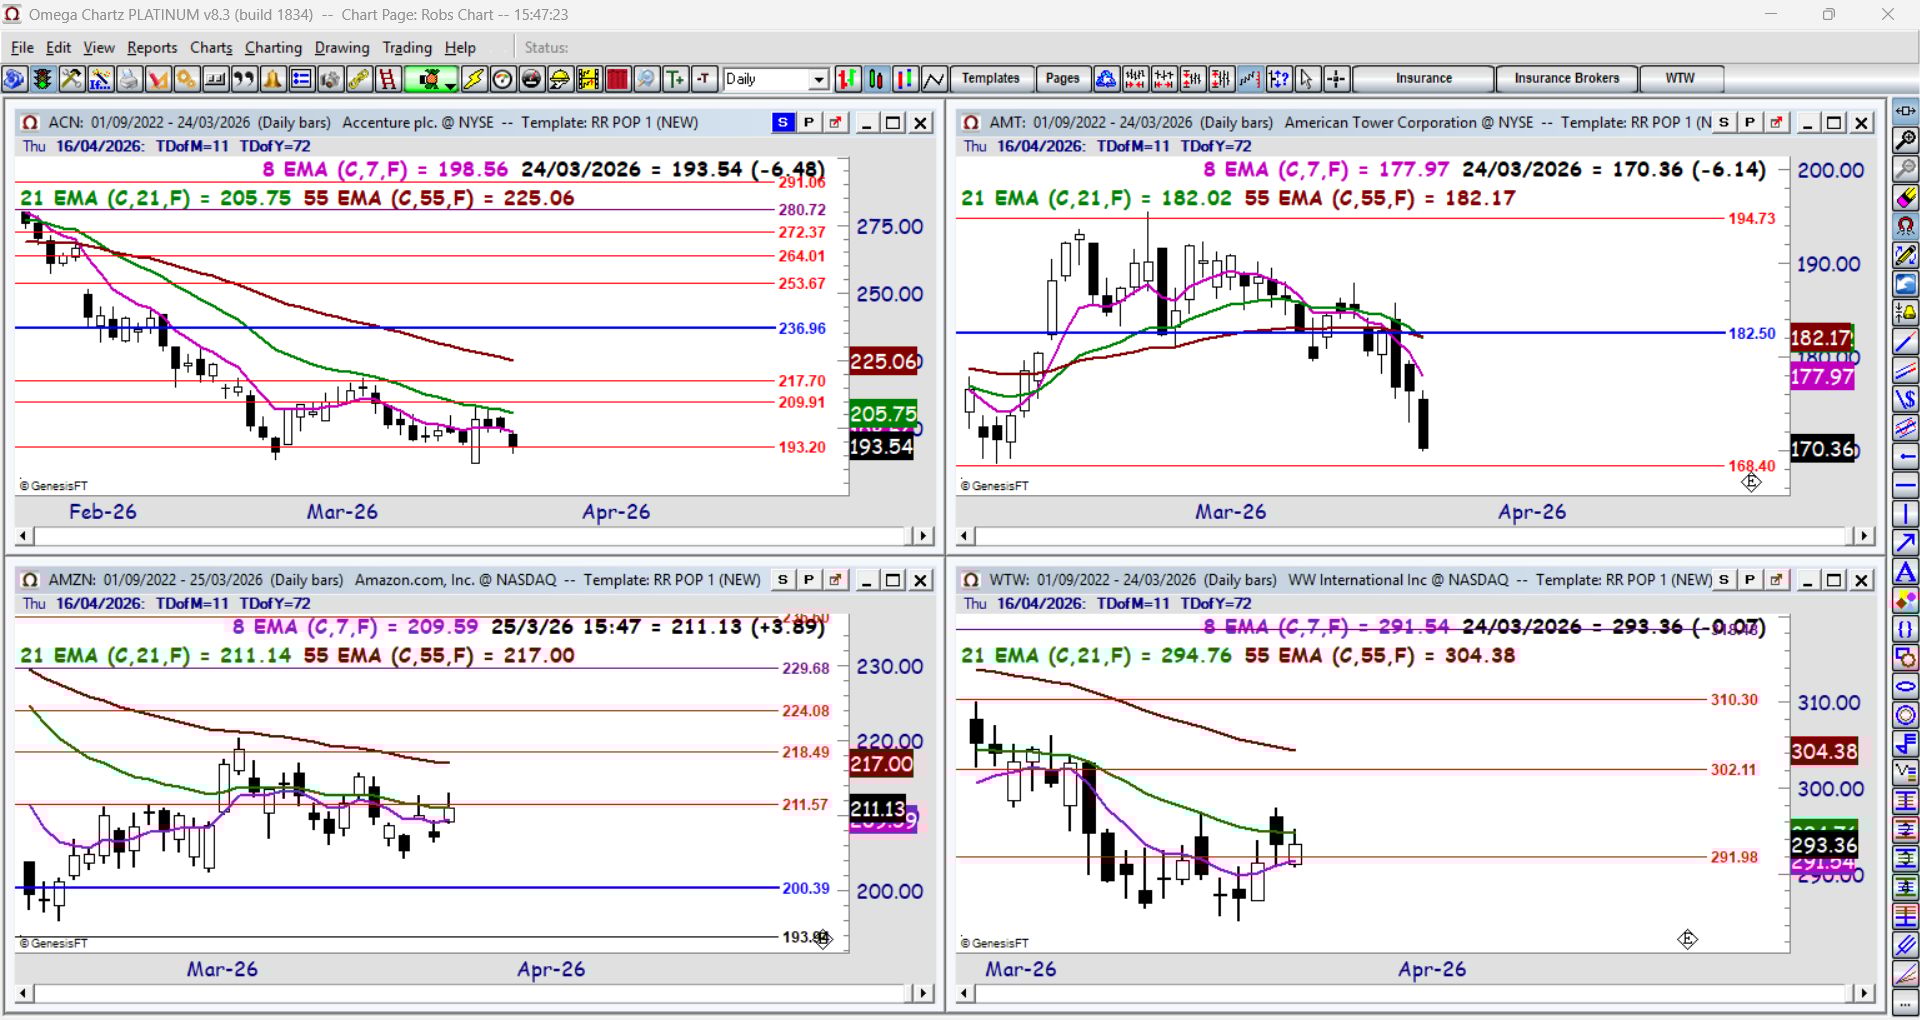Switch to red-green bar chart type
The width and height of the screenshot is (1920, 1020).
click(847, 79)
